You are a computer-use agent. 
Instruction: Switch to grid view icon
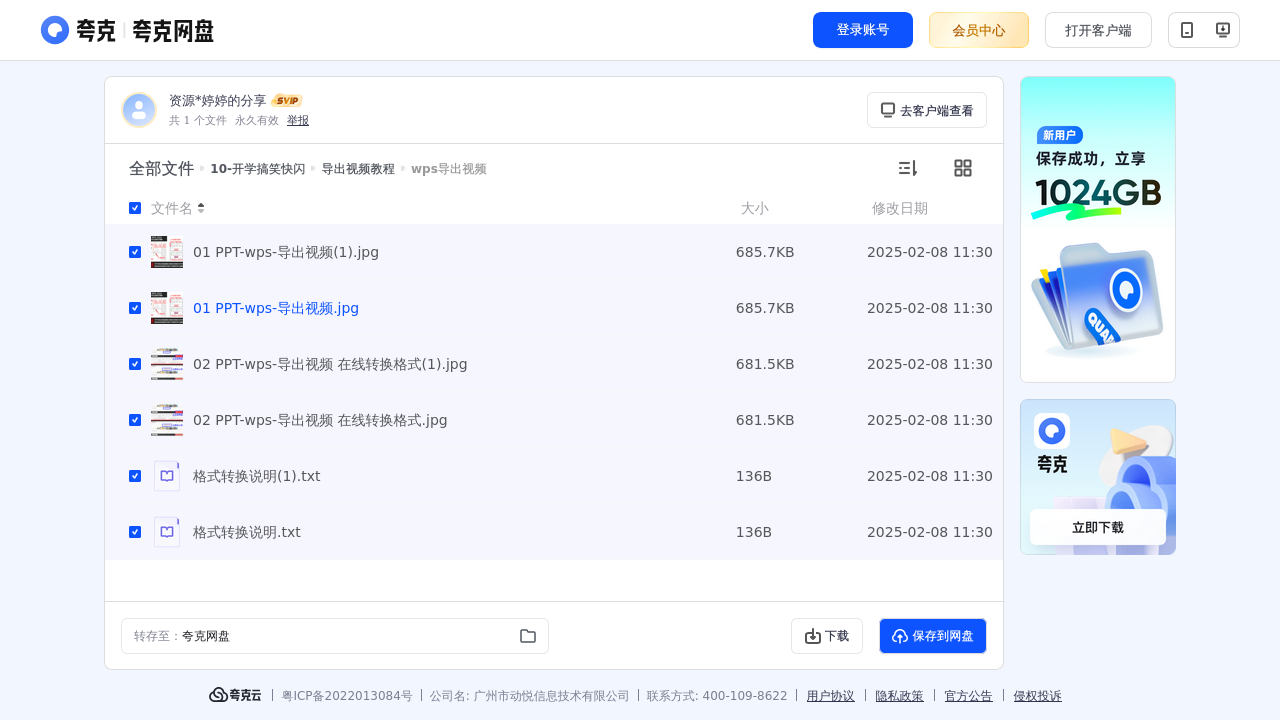[x=963, y=168]
